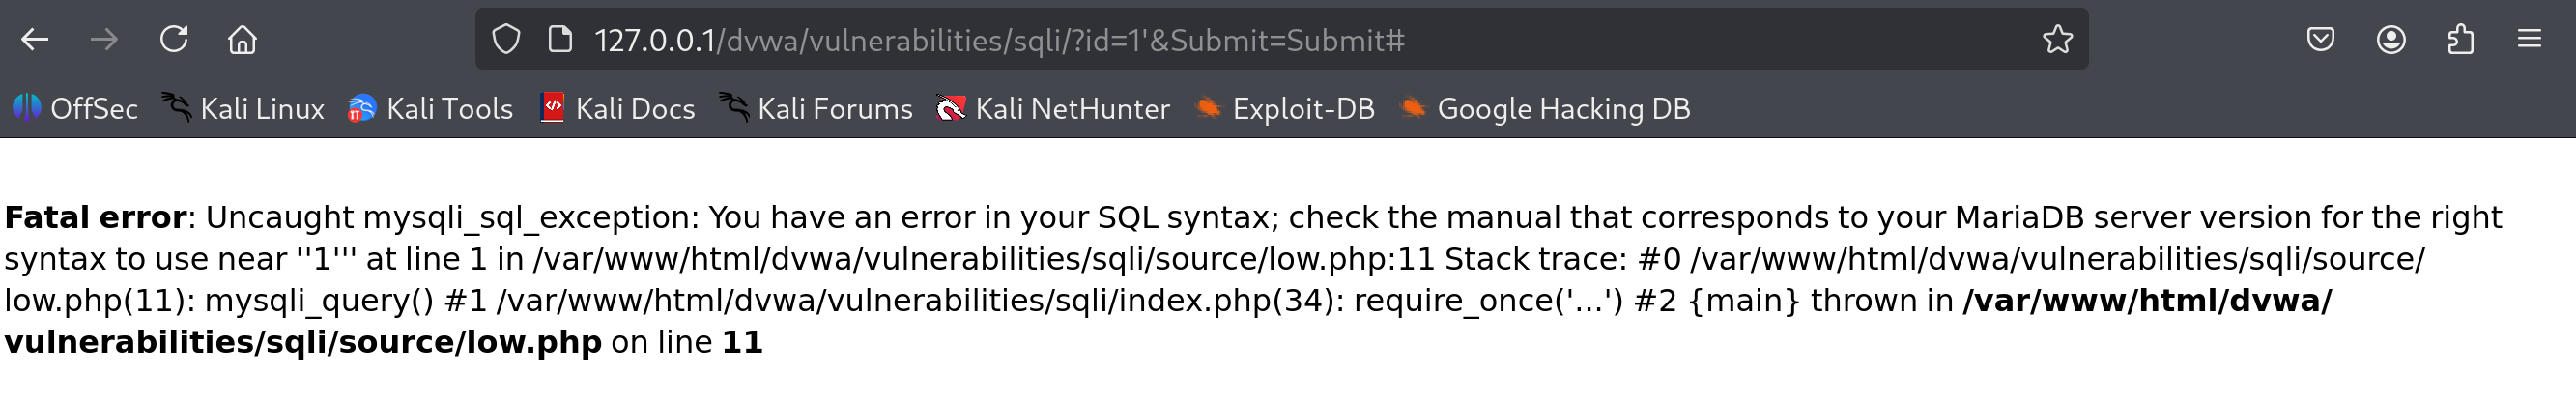Visit the Kali Tools bookmark

(x=431, y=108)
